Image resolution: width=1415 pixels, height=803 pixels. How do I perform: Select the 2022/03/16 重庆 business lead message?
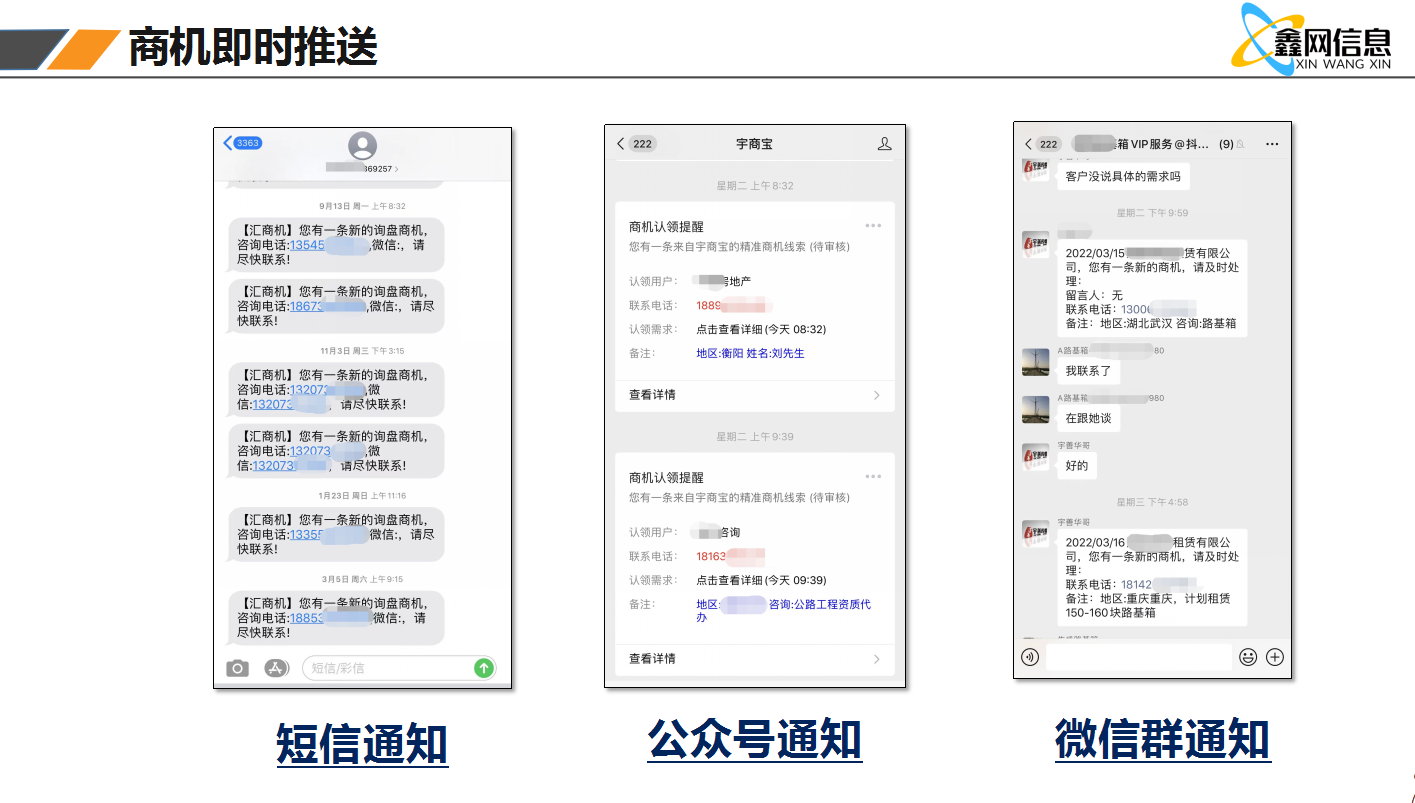1152,577
